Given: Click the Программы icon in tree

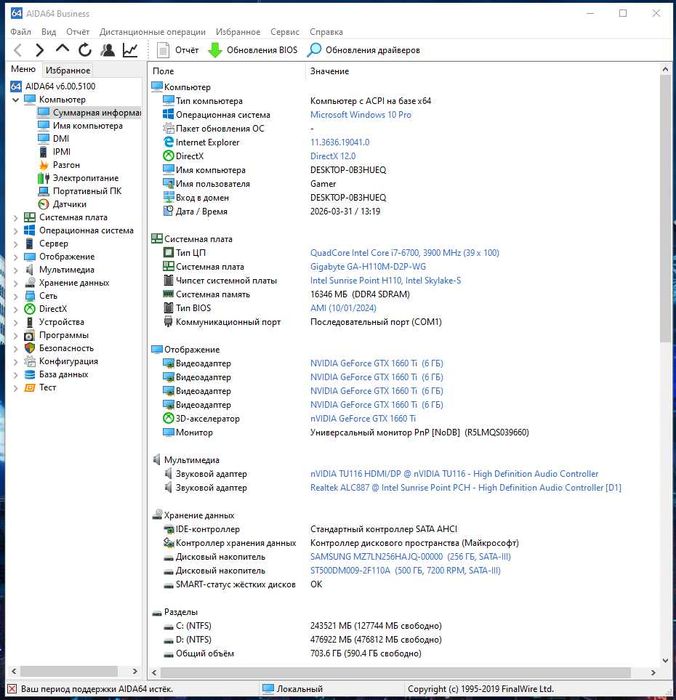Looking at the screenshot, I should pyautogui.click(x=29, y=335).
